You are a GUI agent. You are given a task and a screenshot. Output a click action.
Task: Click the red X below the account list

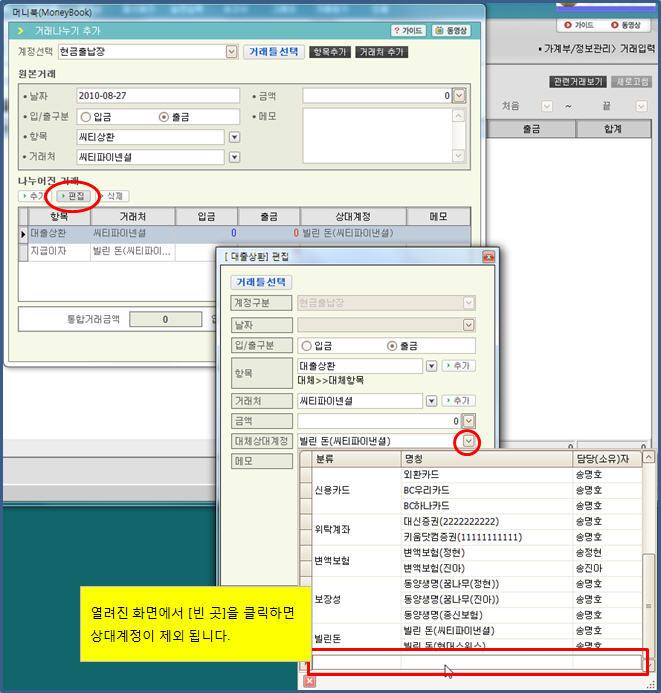[x=310, y=681]
